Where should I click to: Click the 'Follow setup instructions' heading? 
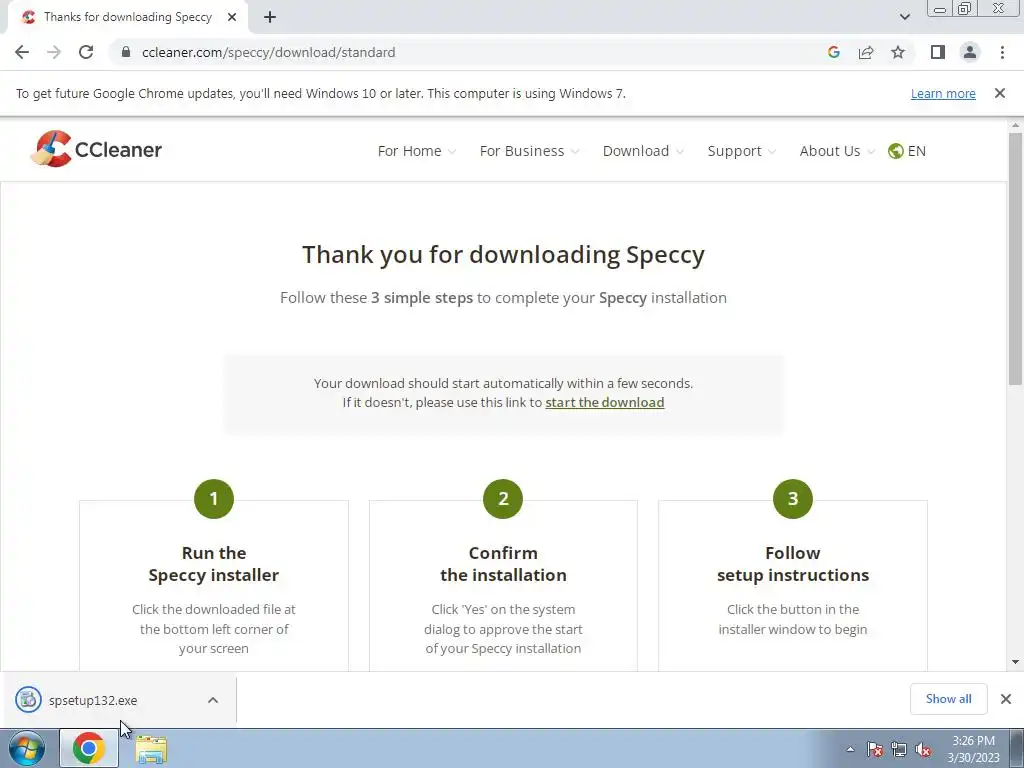pyautogui.click(x=793, y=564)
